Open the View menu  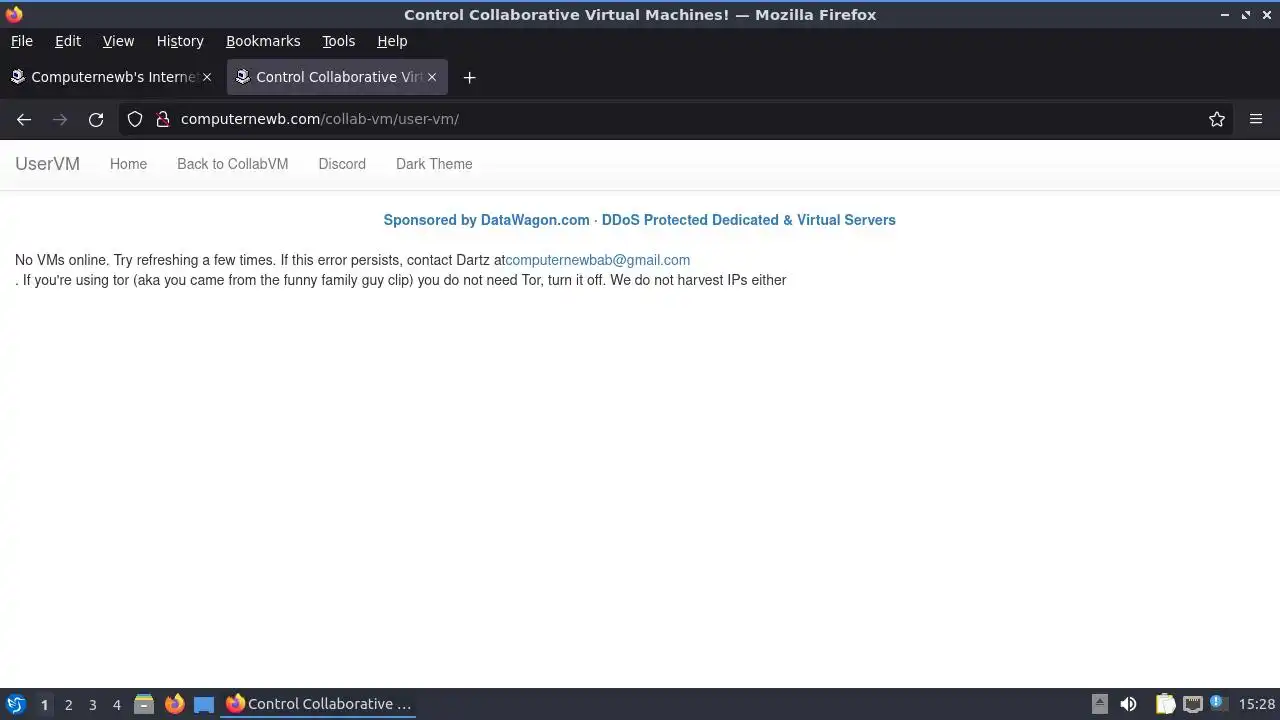pos(118,41)
